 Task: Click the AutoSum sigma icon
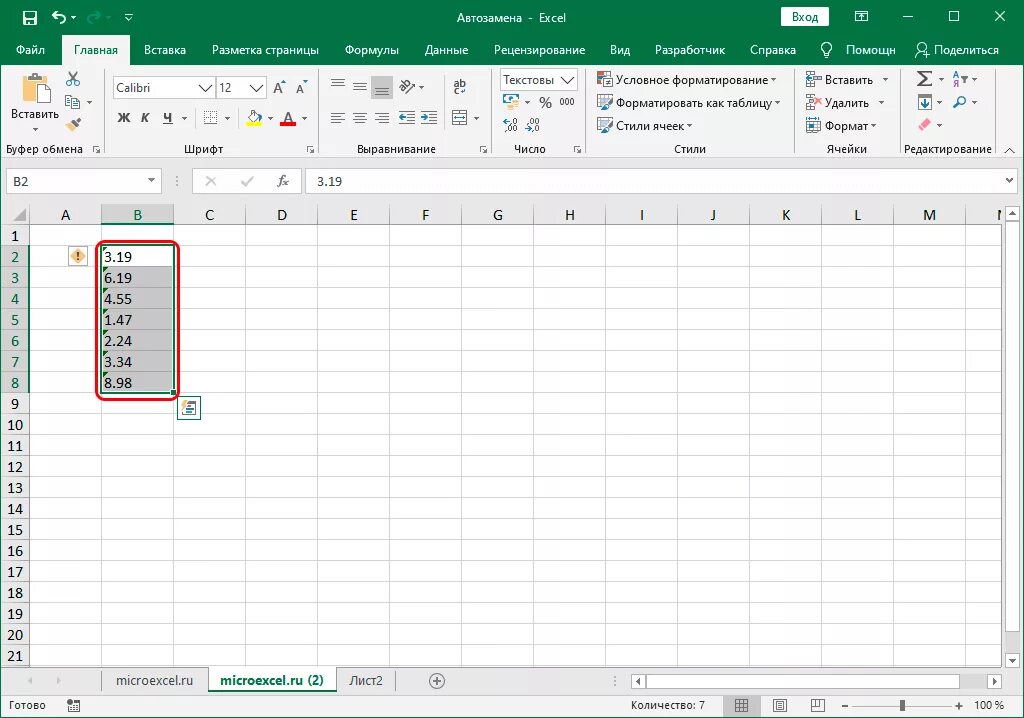point(924,79)
